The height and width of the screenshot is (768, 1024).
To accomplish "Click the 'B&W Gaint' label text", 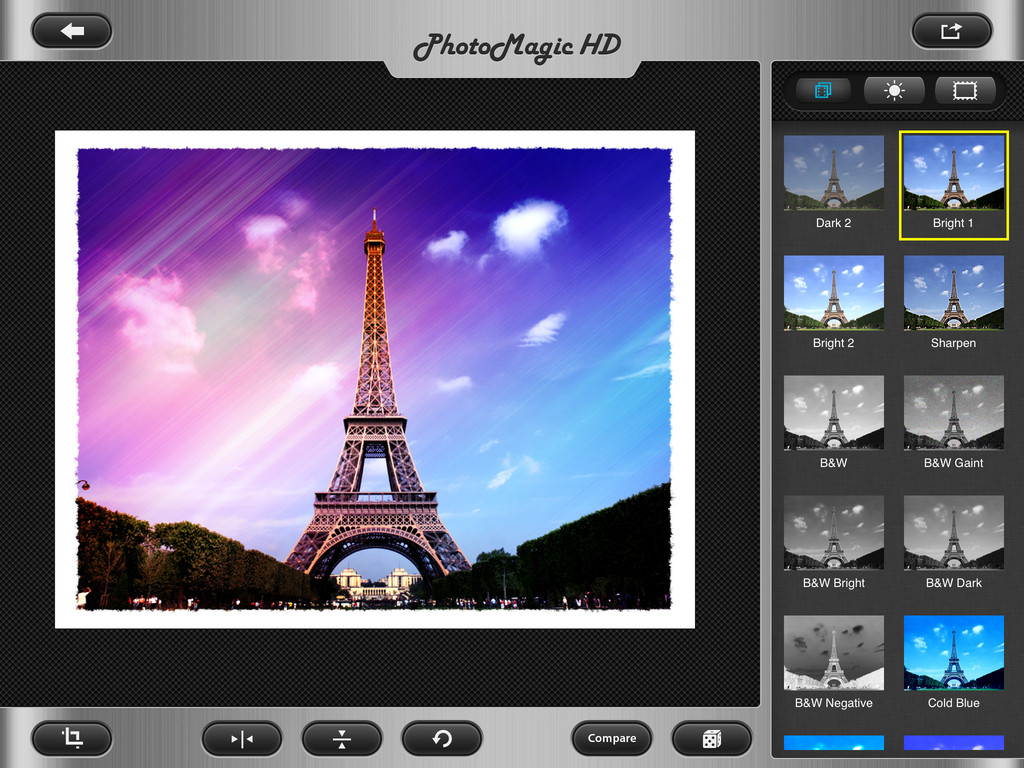I will point(953,463).
